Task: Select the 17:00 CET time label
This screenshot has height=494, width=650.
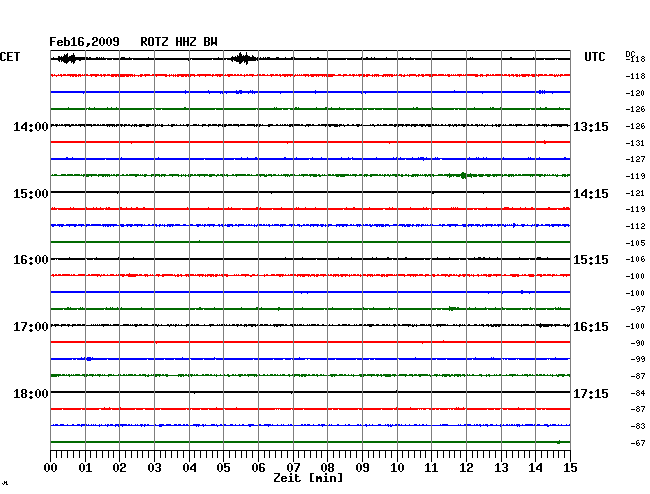Action: coord(31,327)
